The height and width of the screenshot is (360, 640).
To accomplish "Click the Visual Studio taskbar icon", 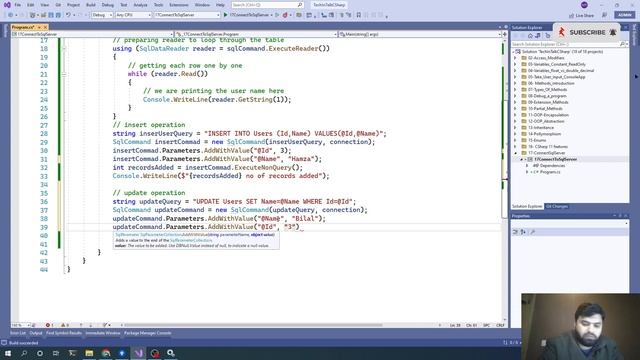I will click(x=138, y=353).
